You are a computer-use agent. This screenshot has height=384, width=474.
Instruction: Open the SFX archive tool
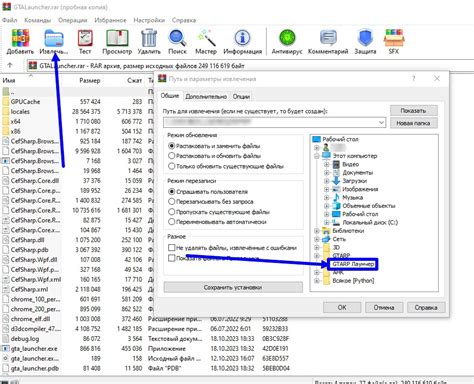(x=394, y=38)
